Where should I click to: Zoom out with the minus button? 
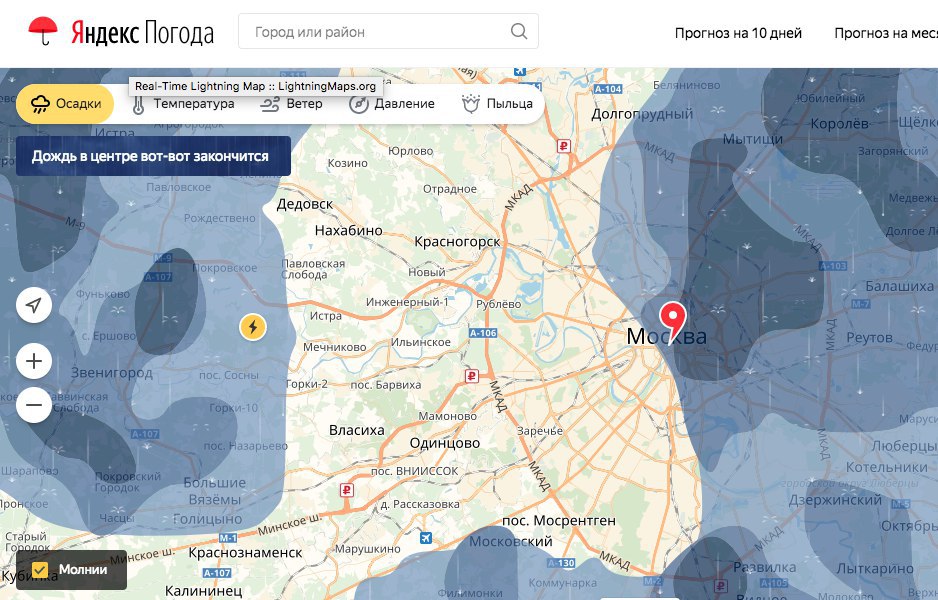34,405
